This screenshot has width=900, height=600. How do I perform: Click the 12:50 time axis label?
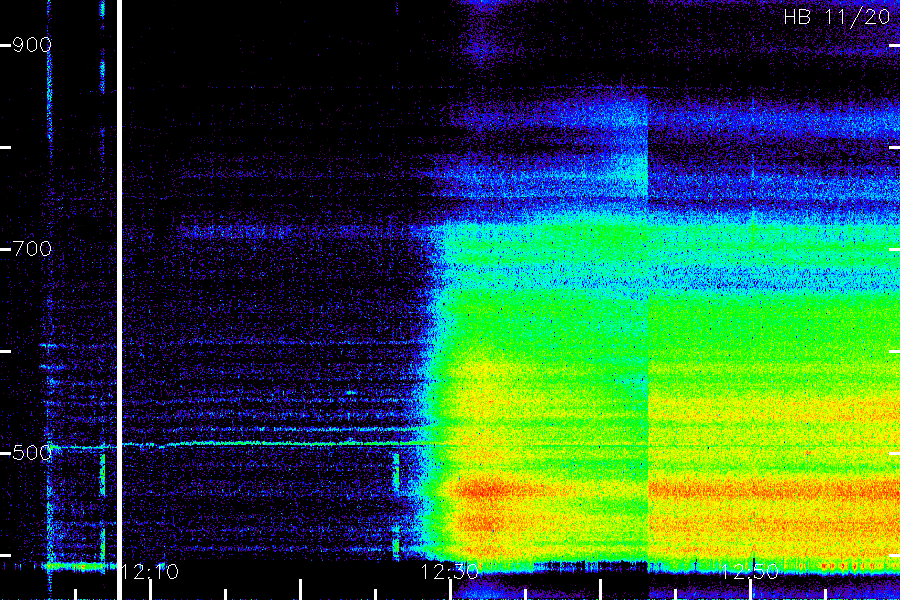pos(749,572)
